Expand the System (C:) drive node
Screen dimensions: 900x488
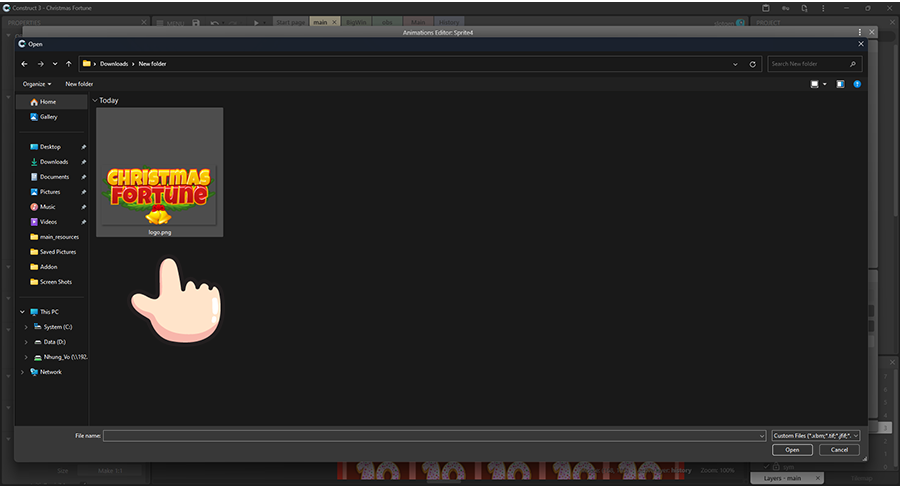pyautogui.click(x=25, y=327)
